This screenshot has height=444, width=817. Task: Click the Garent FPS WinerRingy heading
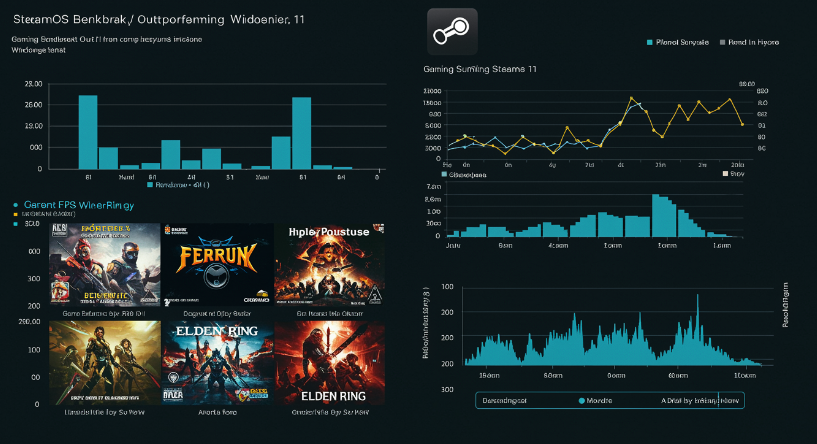click(x=79, y=205)
